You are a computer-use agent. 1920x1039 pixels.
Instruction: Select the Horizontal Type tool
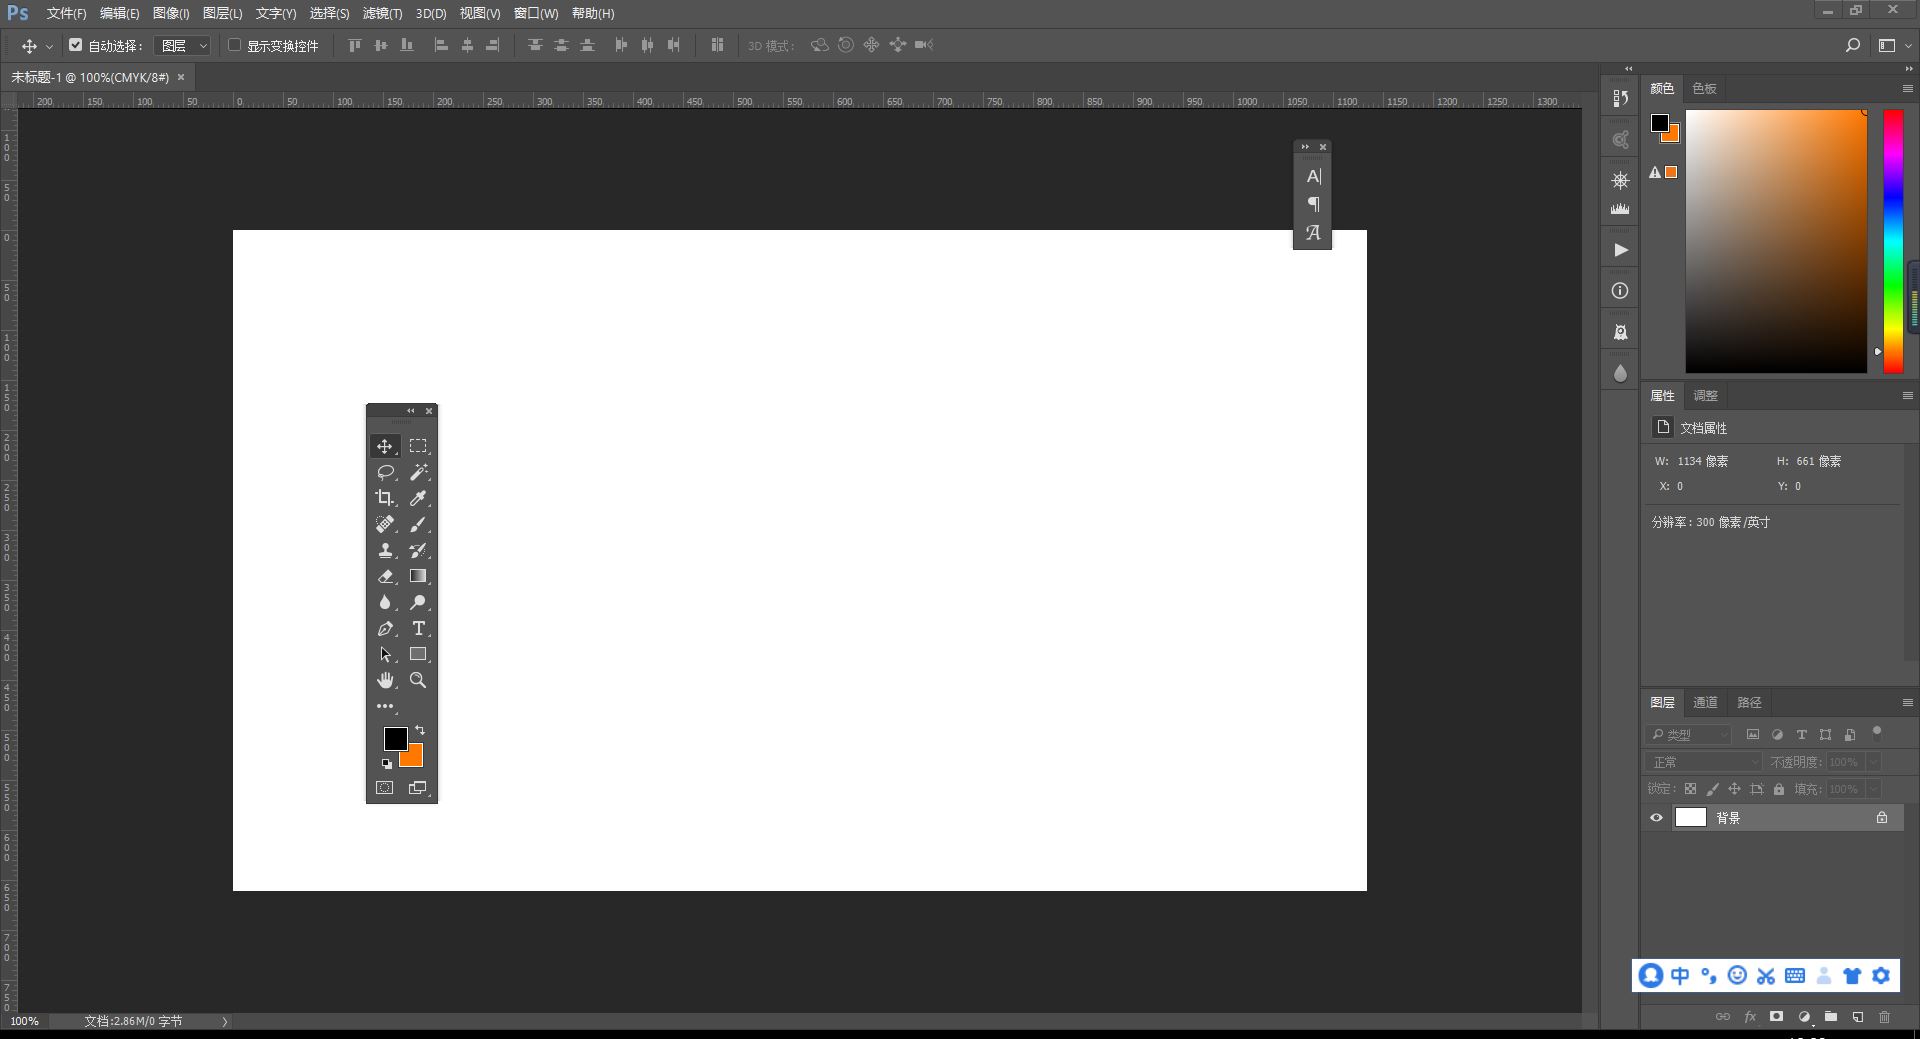(x=419, y=628)
